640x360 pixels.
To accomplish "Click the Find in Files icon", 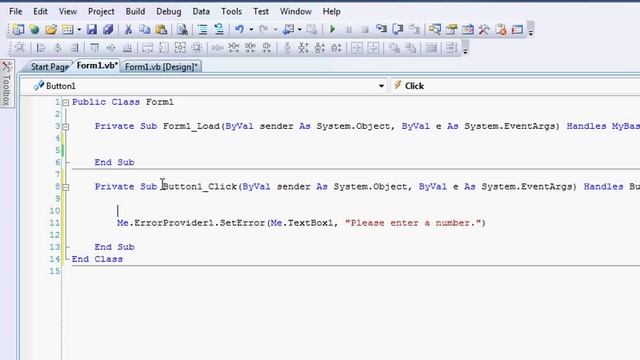I will (x=182, y=29).
